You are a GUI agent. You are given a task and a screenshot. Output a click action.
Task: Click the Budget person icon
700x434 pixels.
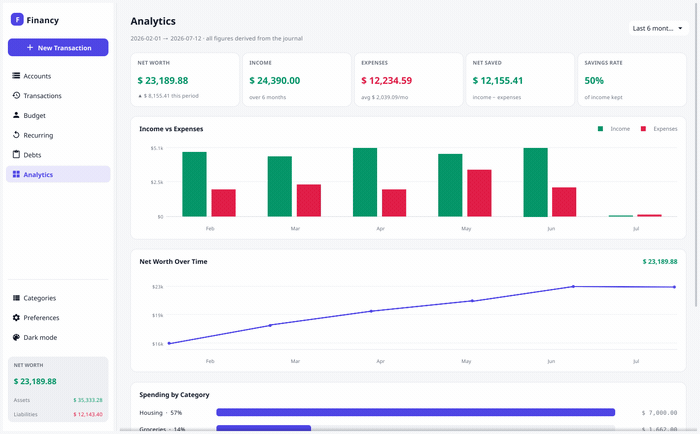pos(16,115)
